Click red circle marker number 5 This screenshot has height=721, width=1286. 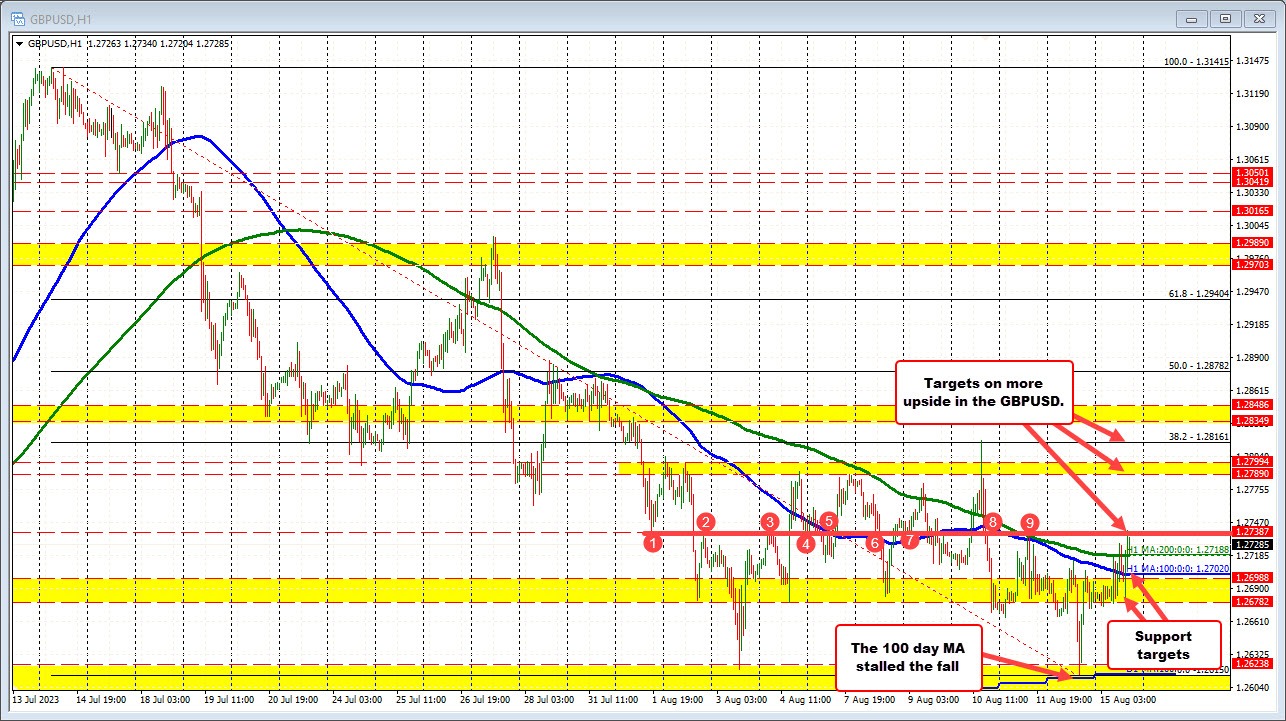(x=829, y=521)
